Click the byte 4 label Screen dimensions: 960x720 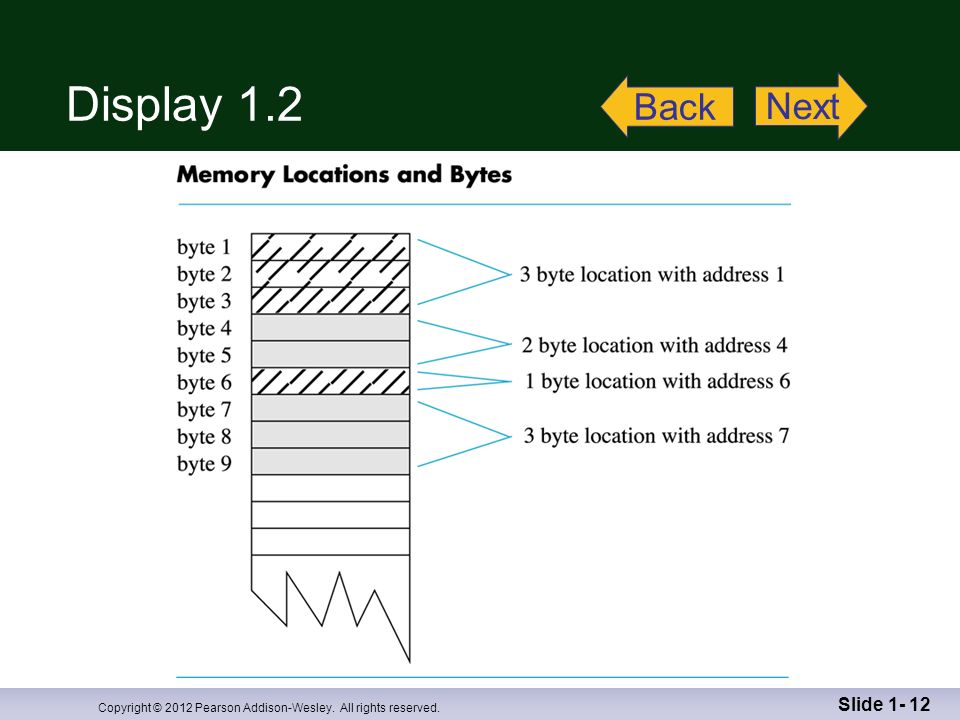click(204, 328)
